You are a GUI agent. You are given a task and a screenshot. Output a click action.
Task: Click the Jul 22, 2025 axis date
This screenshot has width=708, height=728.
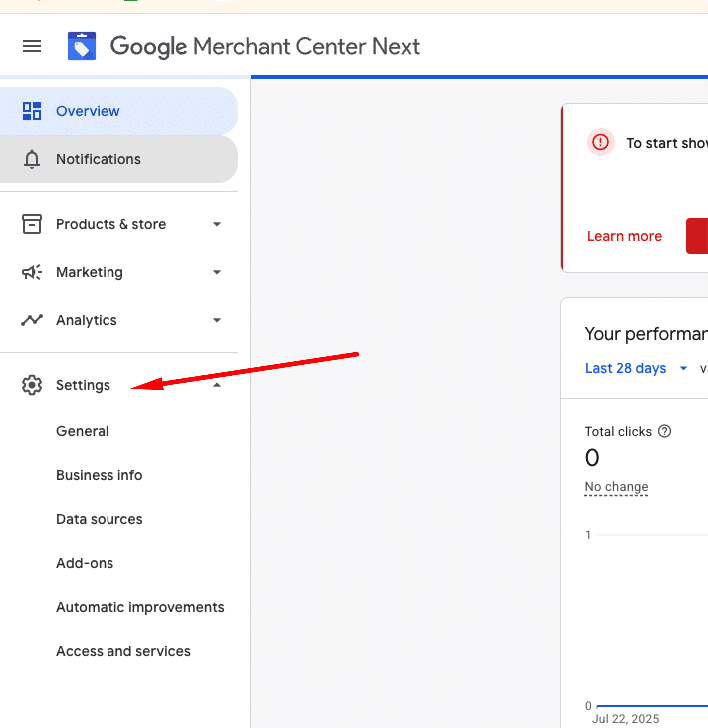click(625, 719)
